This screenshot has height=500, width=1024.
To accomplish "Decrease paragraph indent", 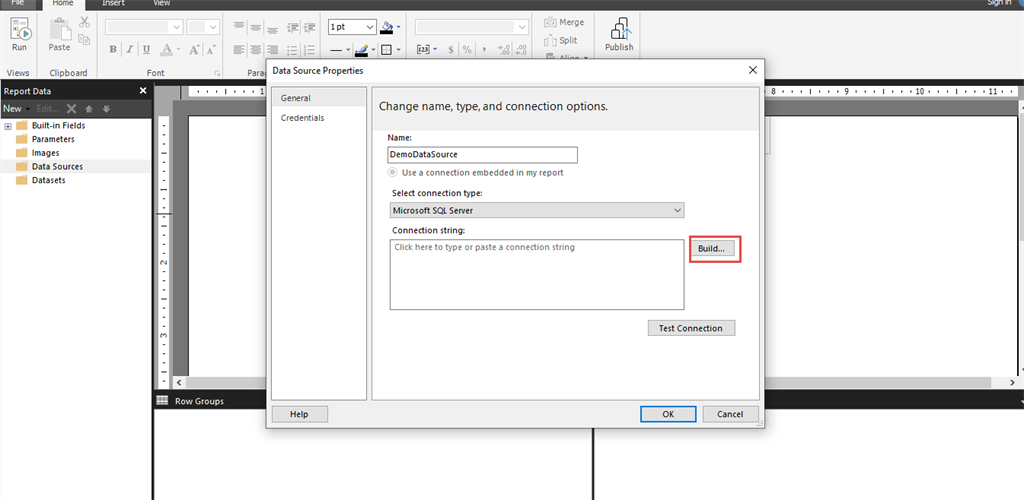I will [x=293, y=27].
